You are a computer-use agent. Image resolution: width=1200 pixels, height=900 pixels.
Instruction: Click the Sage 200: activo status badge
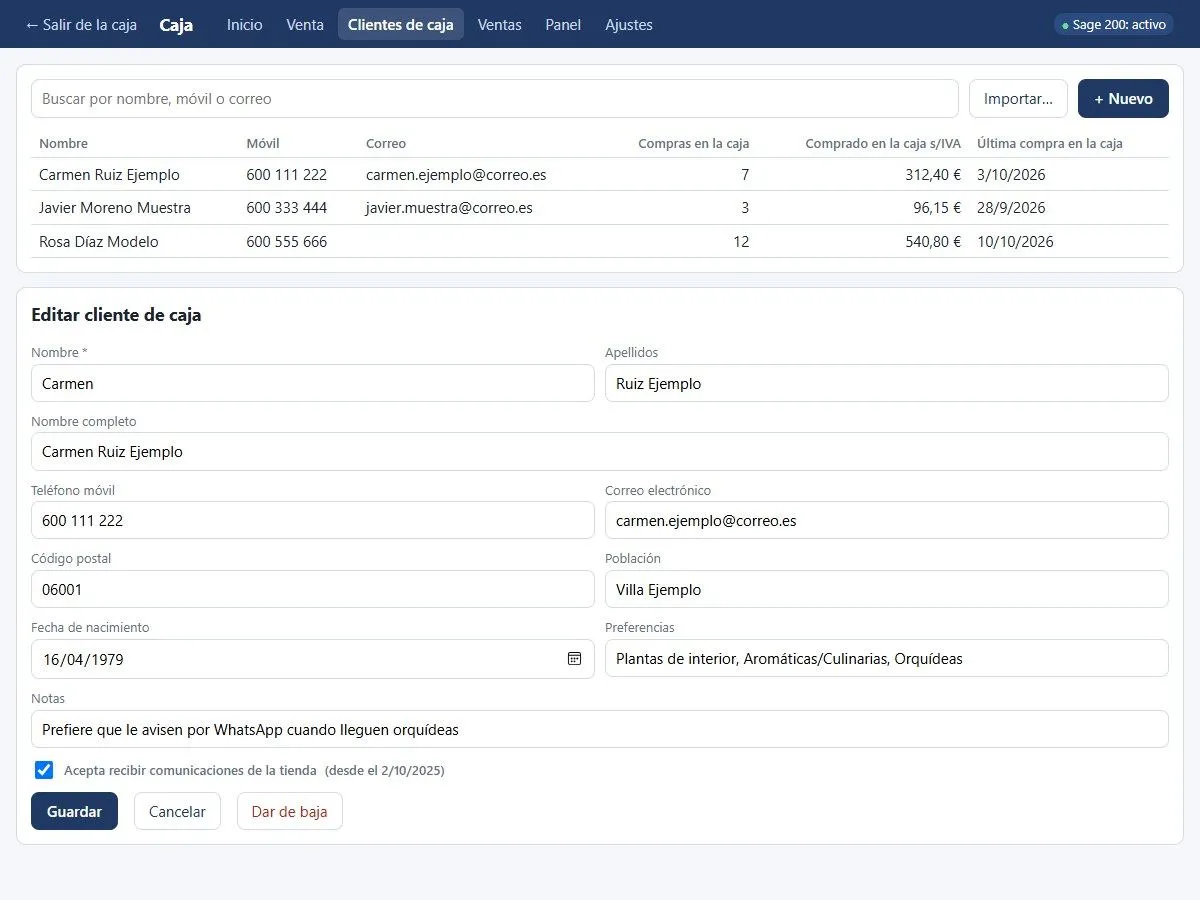(1114, 25)
